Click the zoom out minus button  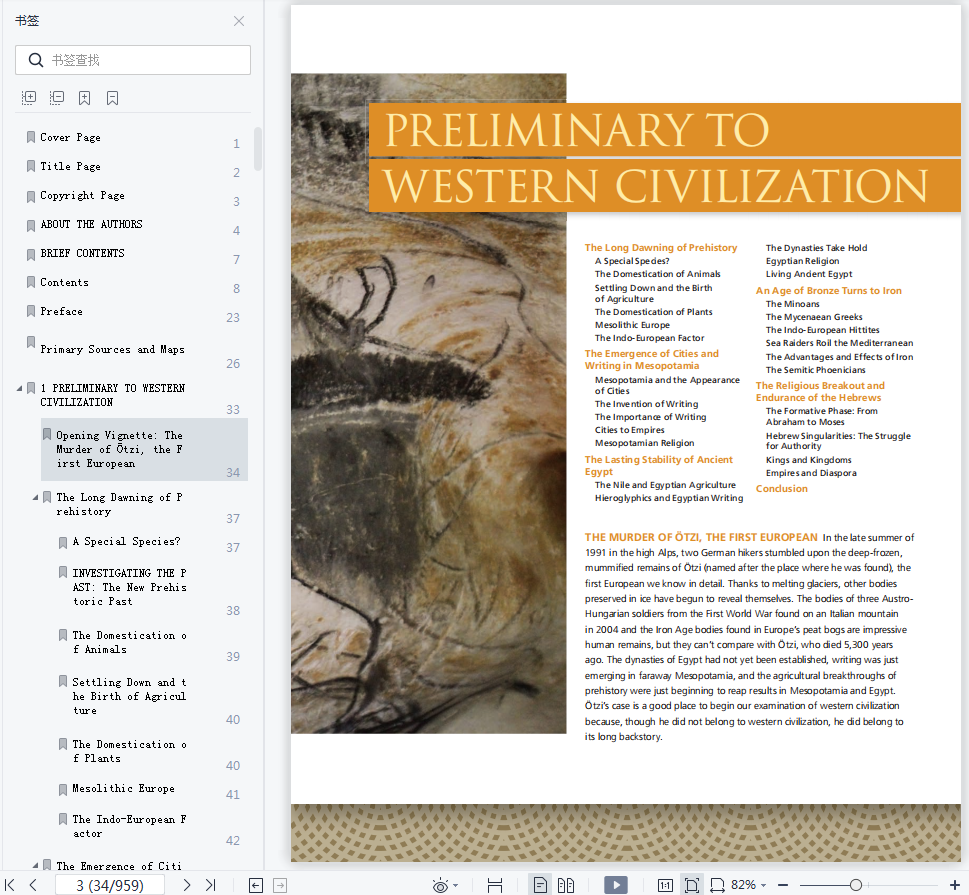point(783,885)
